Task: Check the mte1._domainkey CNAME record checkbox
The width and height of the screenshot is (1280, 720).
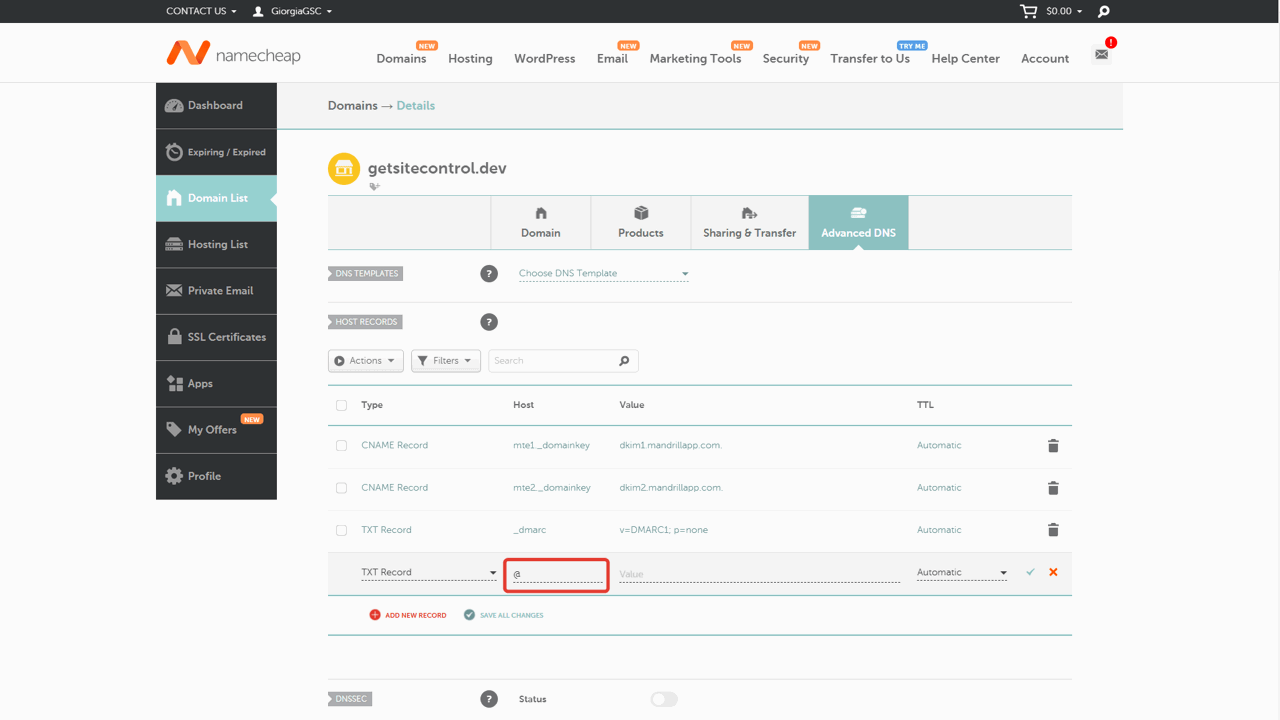Action: [341, 445]
